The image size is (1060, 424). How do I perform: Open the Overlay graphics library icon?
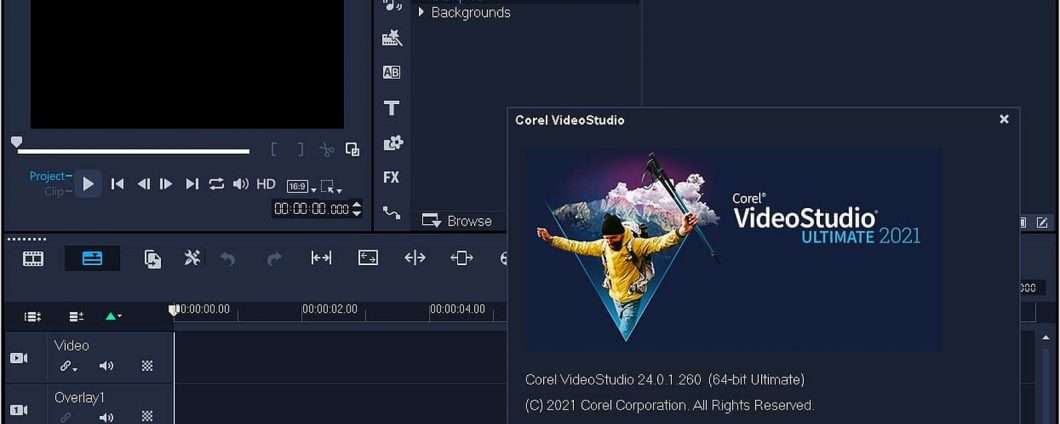[393, 143]
